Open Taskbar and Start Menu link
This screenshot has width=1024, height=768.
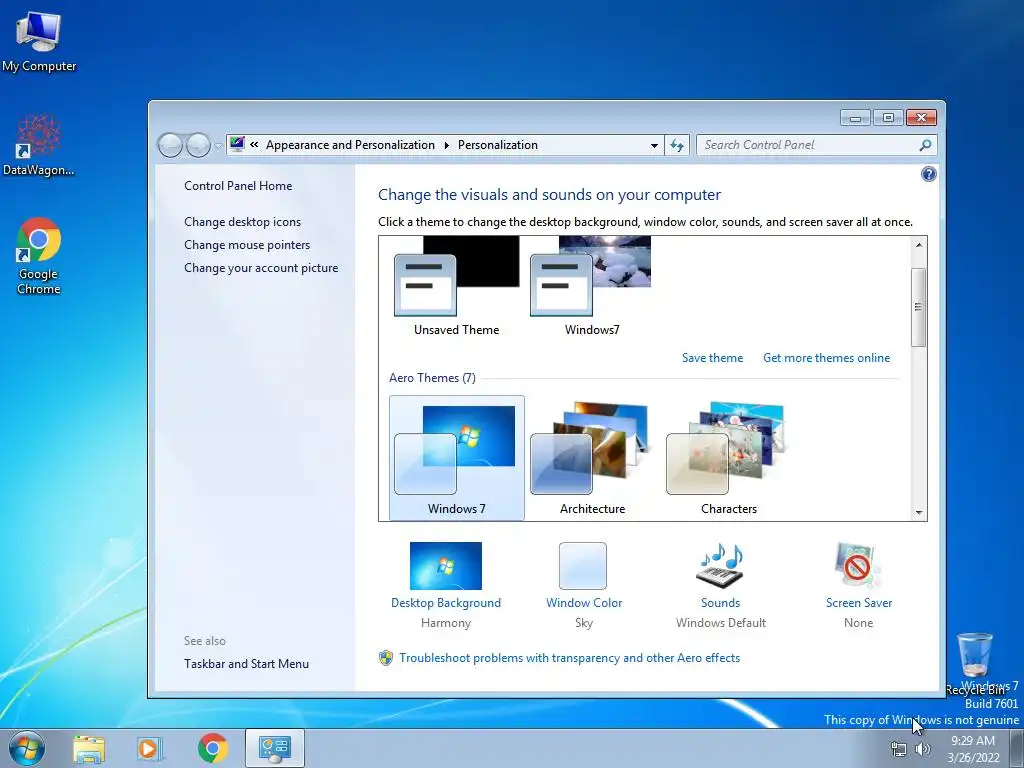[x=246, y=664]
